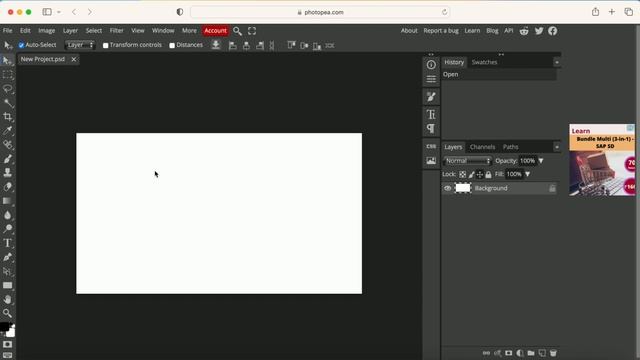Image resolution: width=640 pixels, height=360 pixels.
Task: Select the Move tool in left toolbar
Action: (x=7, y=61)
